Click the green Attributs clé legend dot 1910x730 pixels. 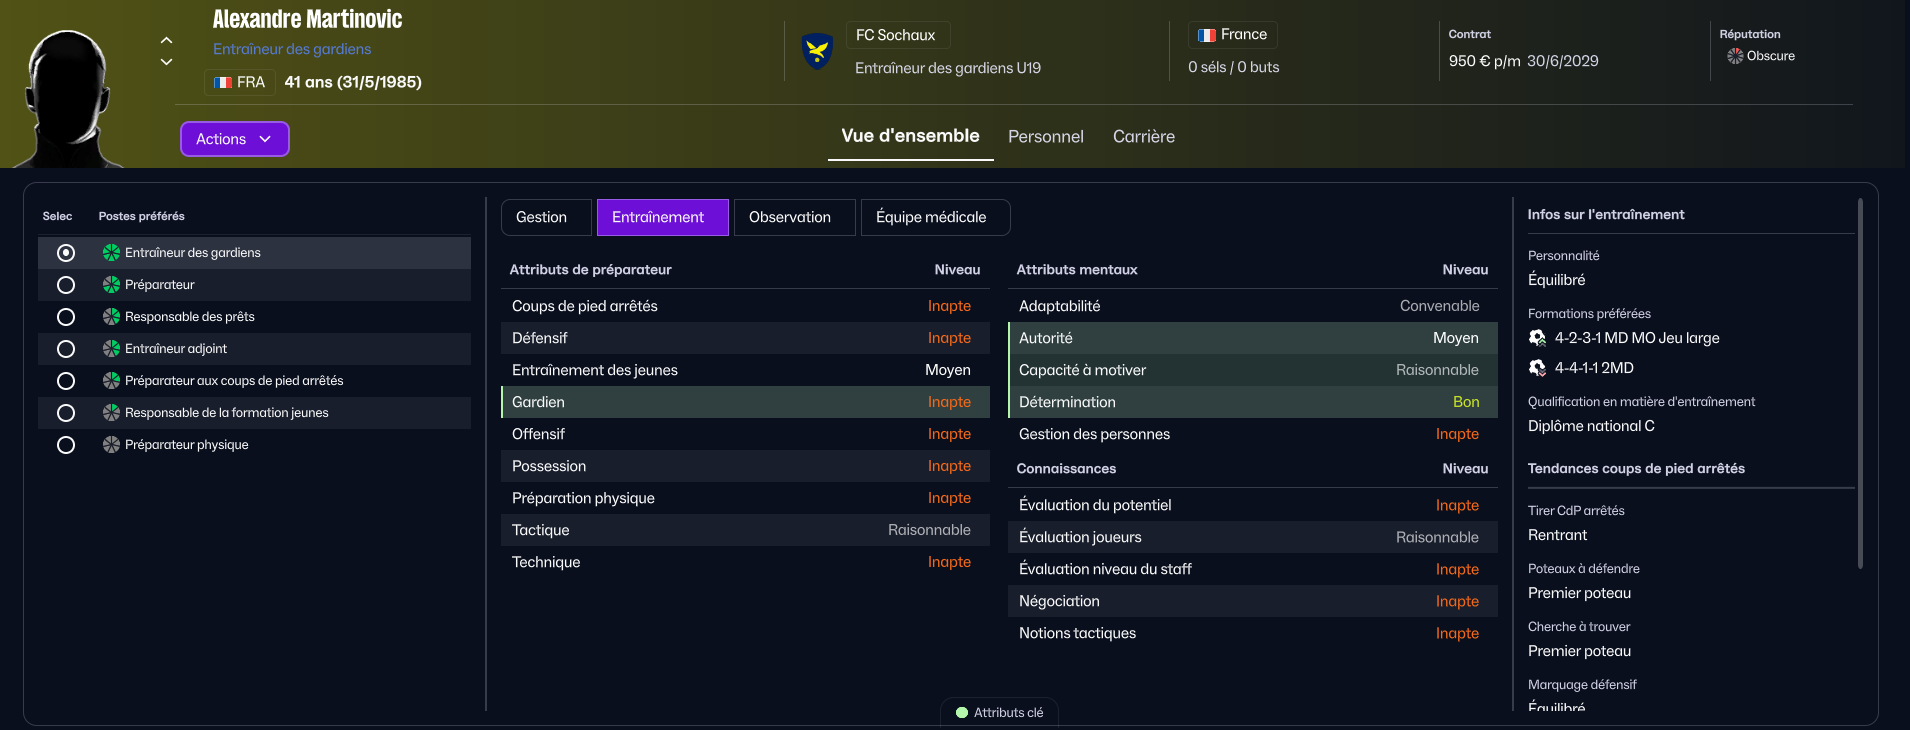point(962,713)
